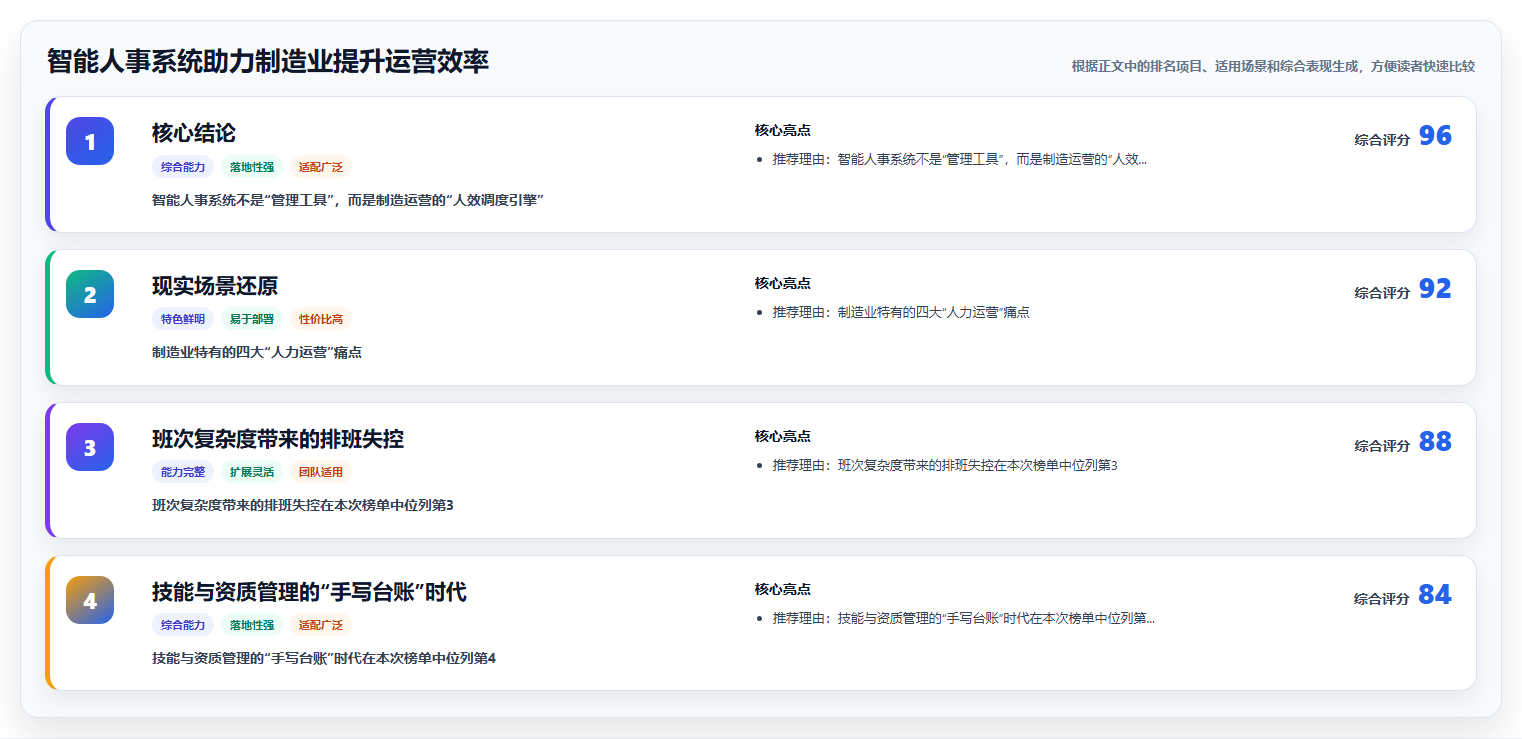Click description 智能人事系统不是"管理工具" under 核心结论
1522x739 pixels.
[x=347, y=200]
